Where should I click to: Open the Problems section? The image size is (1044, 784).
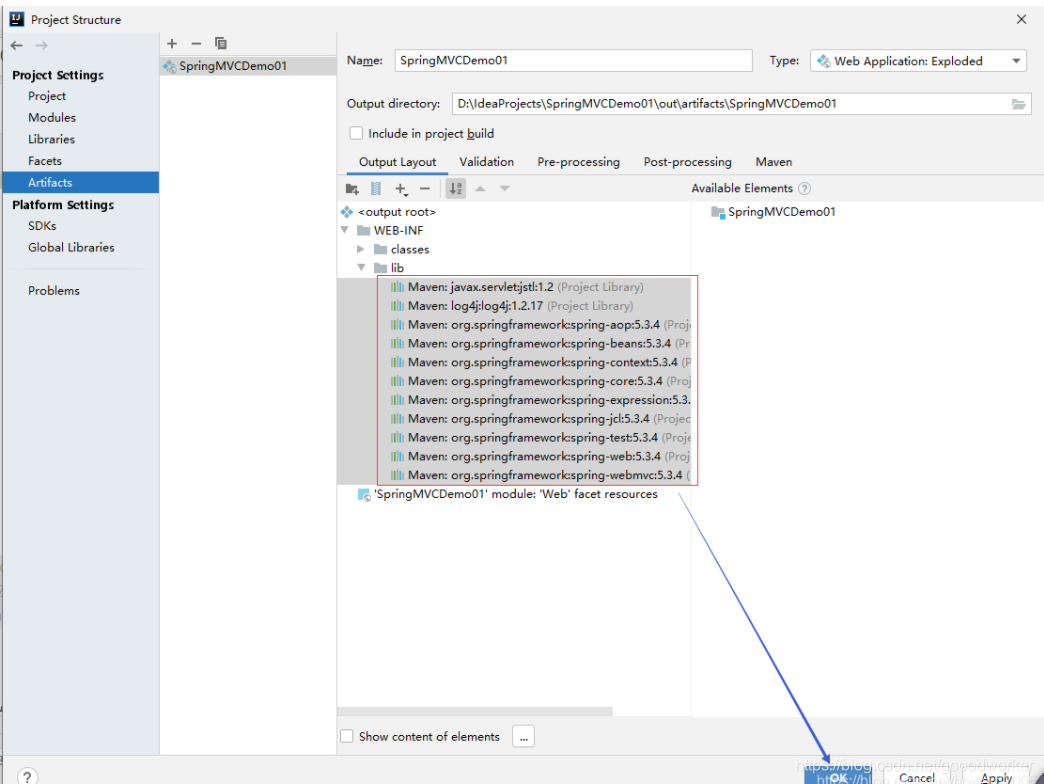[53, 291]
